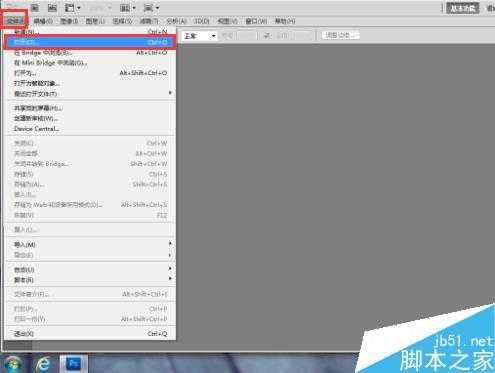The height and width of the screenshot is (373, 495).
Task: Choose 退出(X) Ctrl+Q to quit
Action: [90, 334]
